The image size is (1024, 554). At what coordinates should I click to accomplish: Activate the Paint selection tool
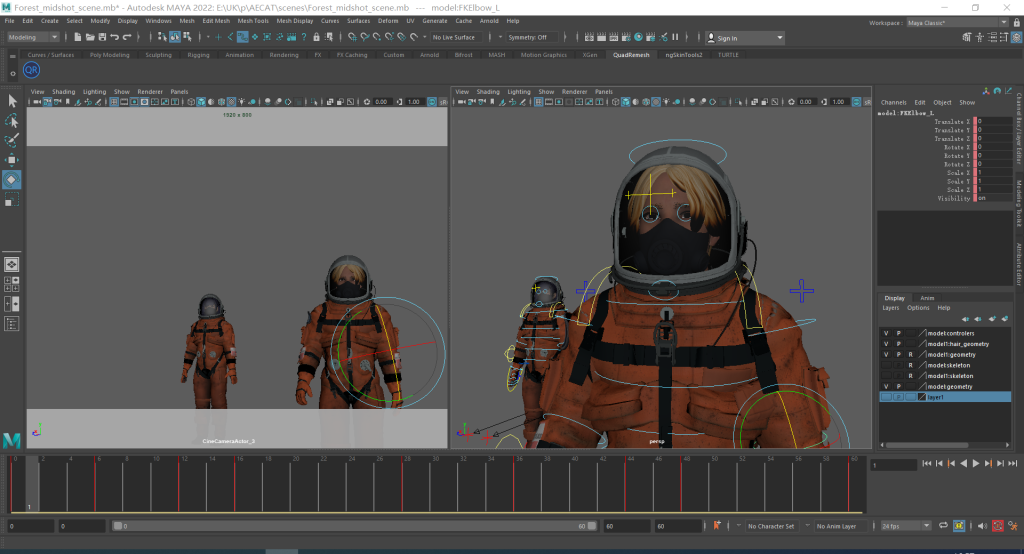pos(12,140)
